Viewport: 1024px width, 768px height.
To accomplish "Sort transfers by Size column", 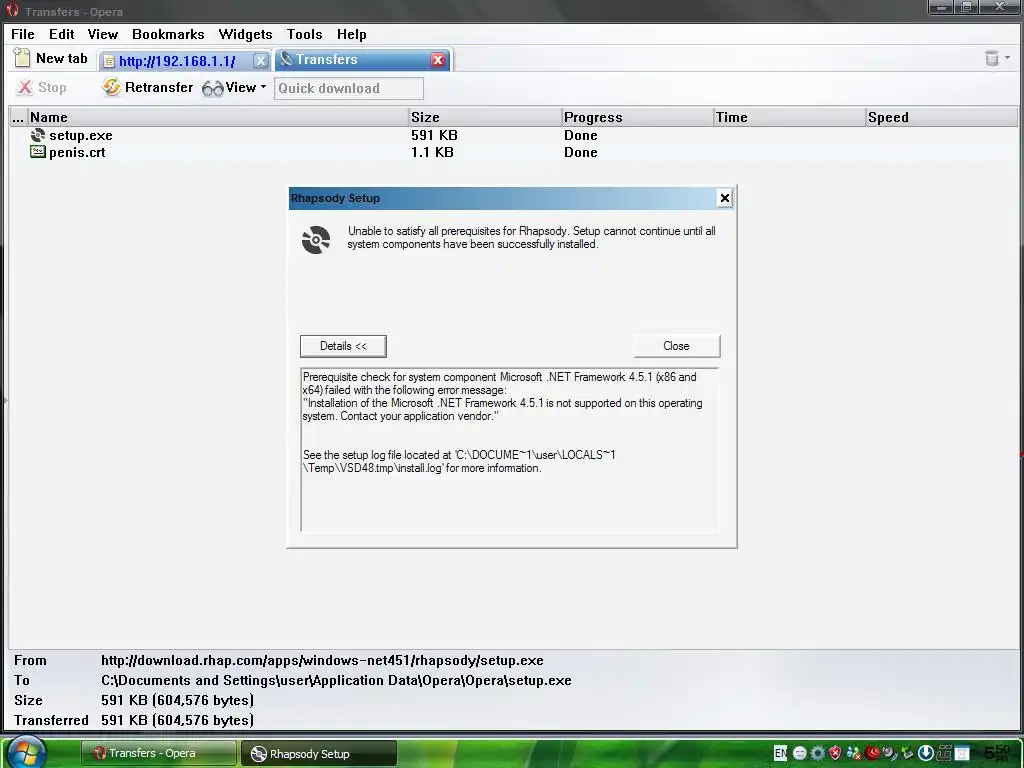I will pos(485,118).
